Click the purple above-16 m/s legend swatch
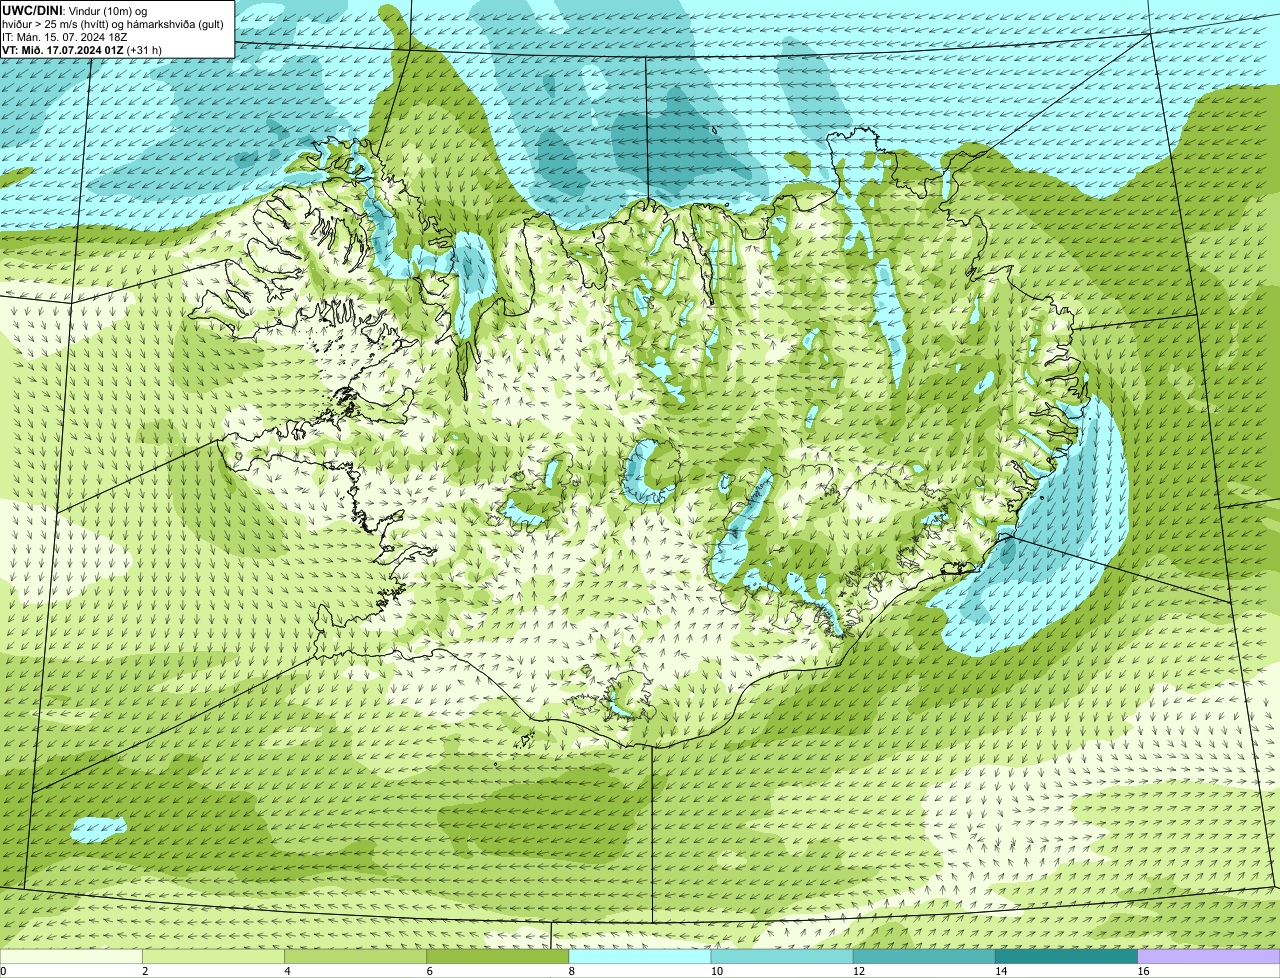This screenshot has width=1280, height=978. [x=1209, y=957]
